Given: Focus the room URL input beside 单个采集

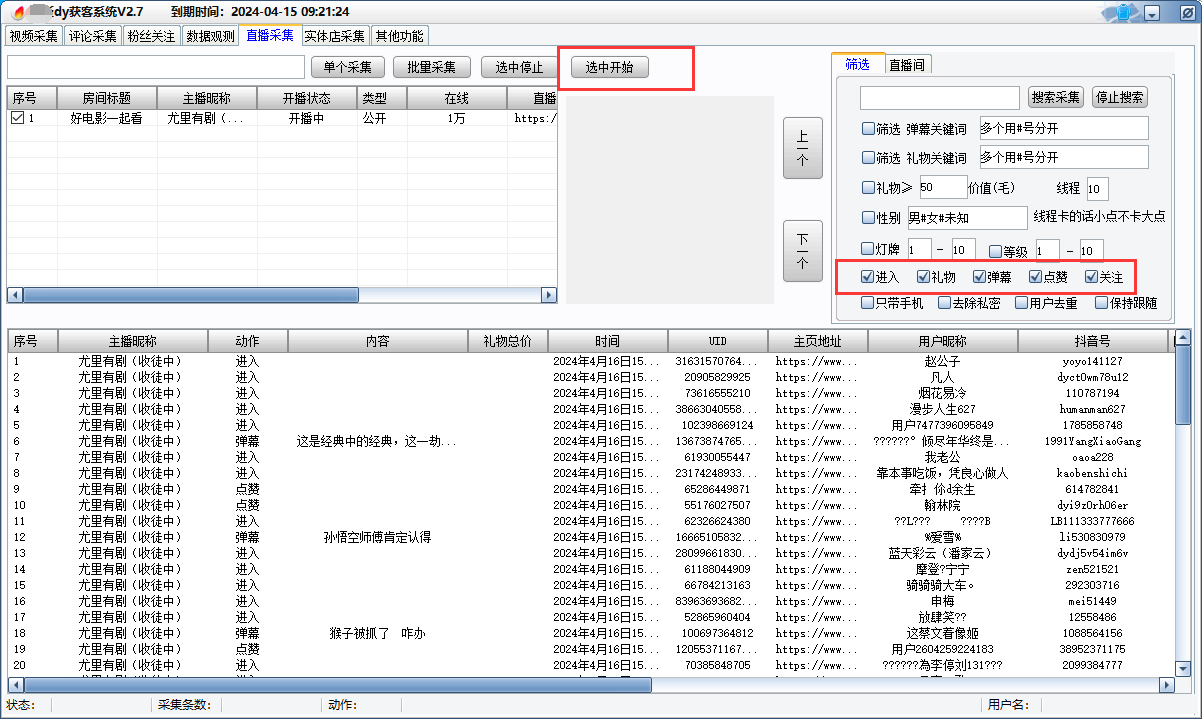Looking at the screenshot, I should (x=155, y=67).
